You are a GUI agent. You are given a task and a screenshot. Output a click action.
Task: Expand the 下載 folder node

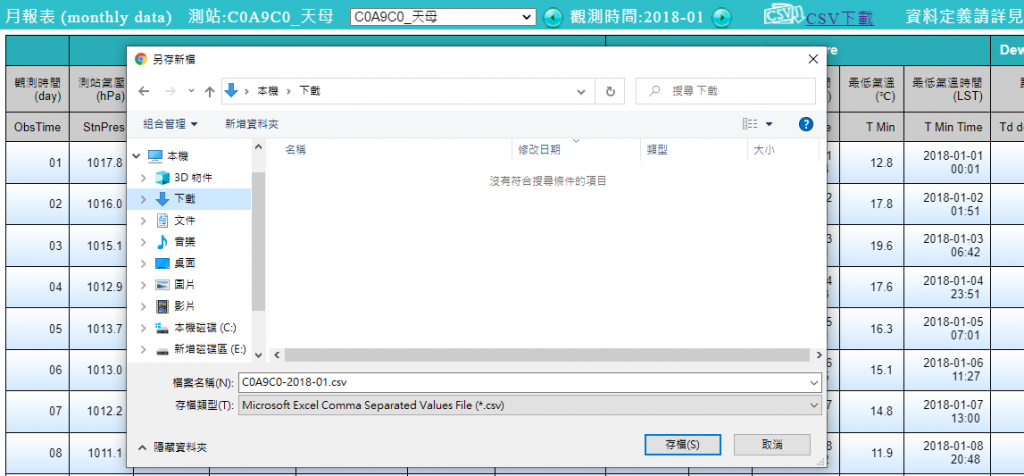(x=144, y=199)
